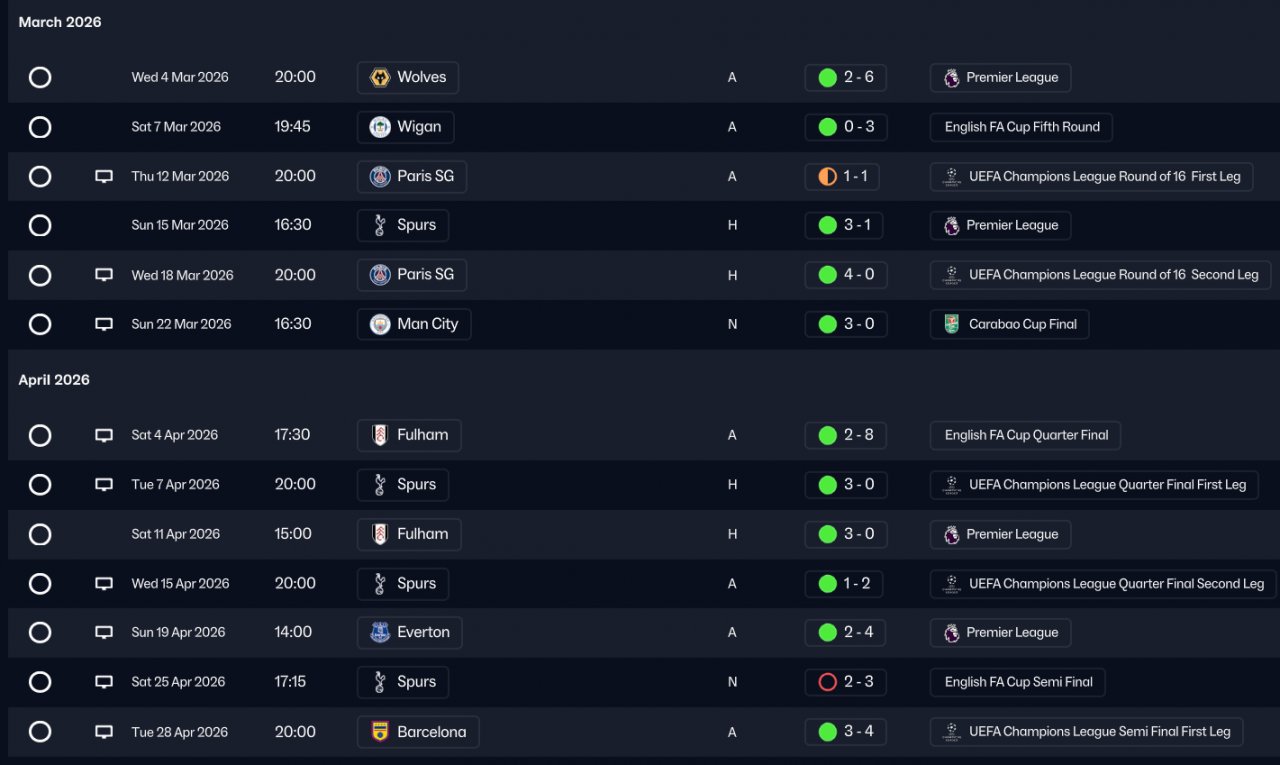Click Carabao Cup trophy icon
The height and width of the screenshot is (765, 1280).
(x=952, y=324)
